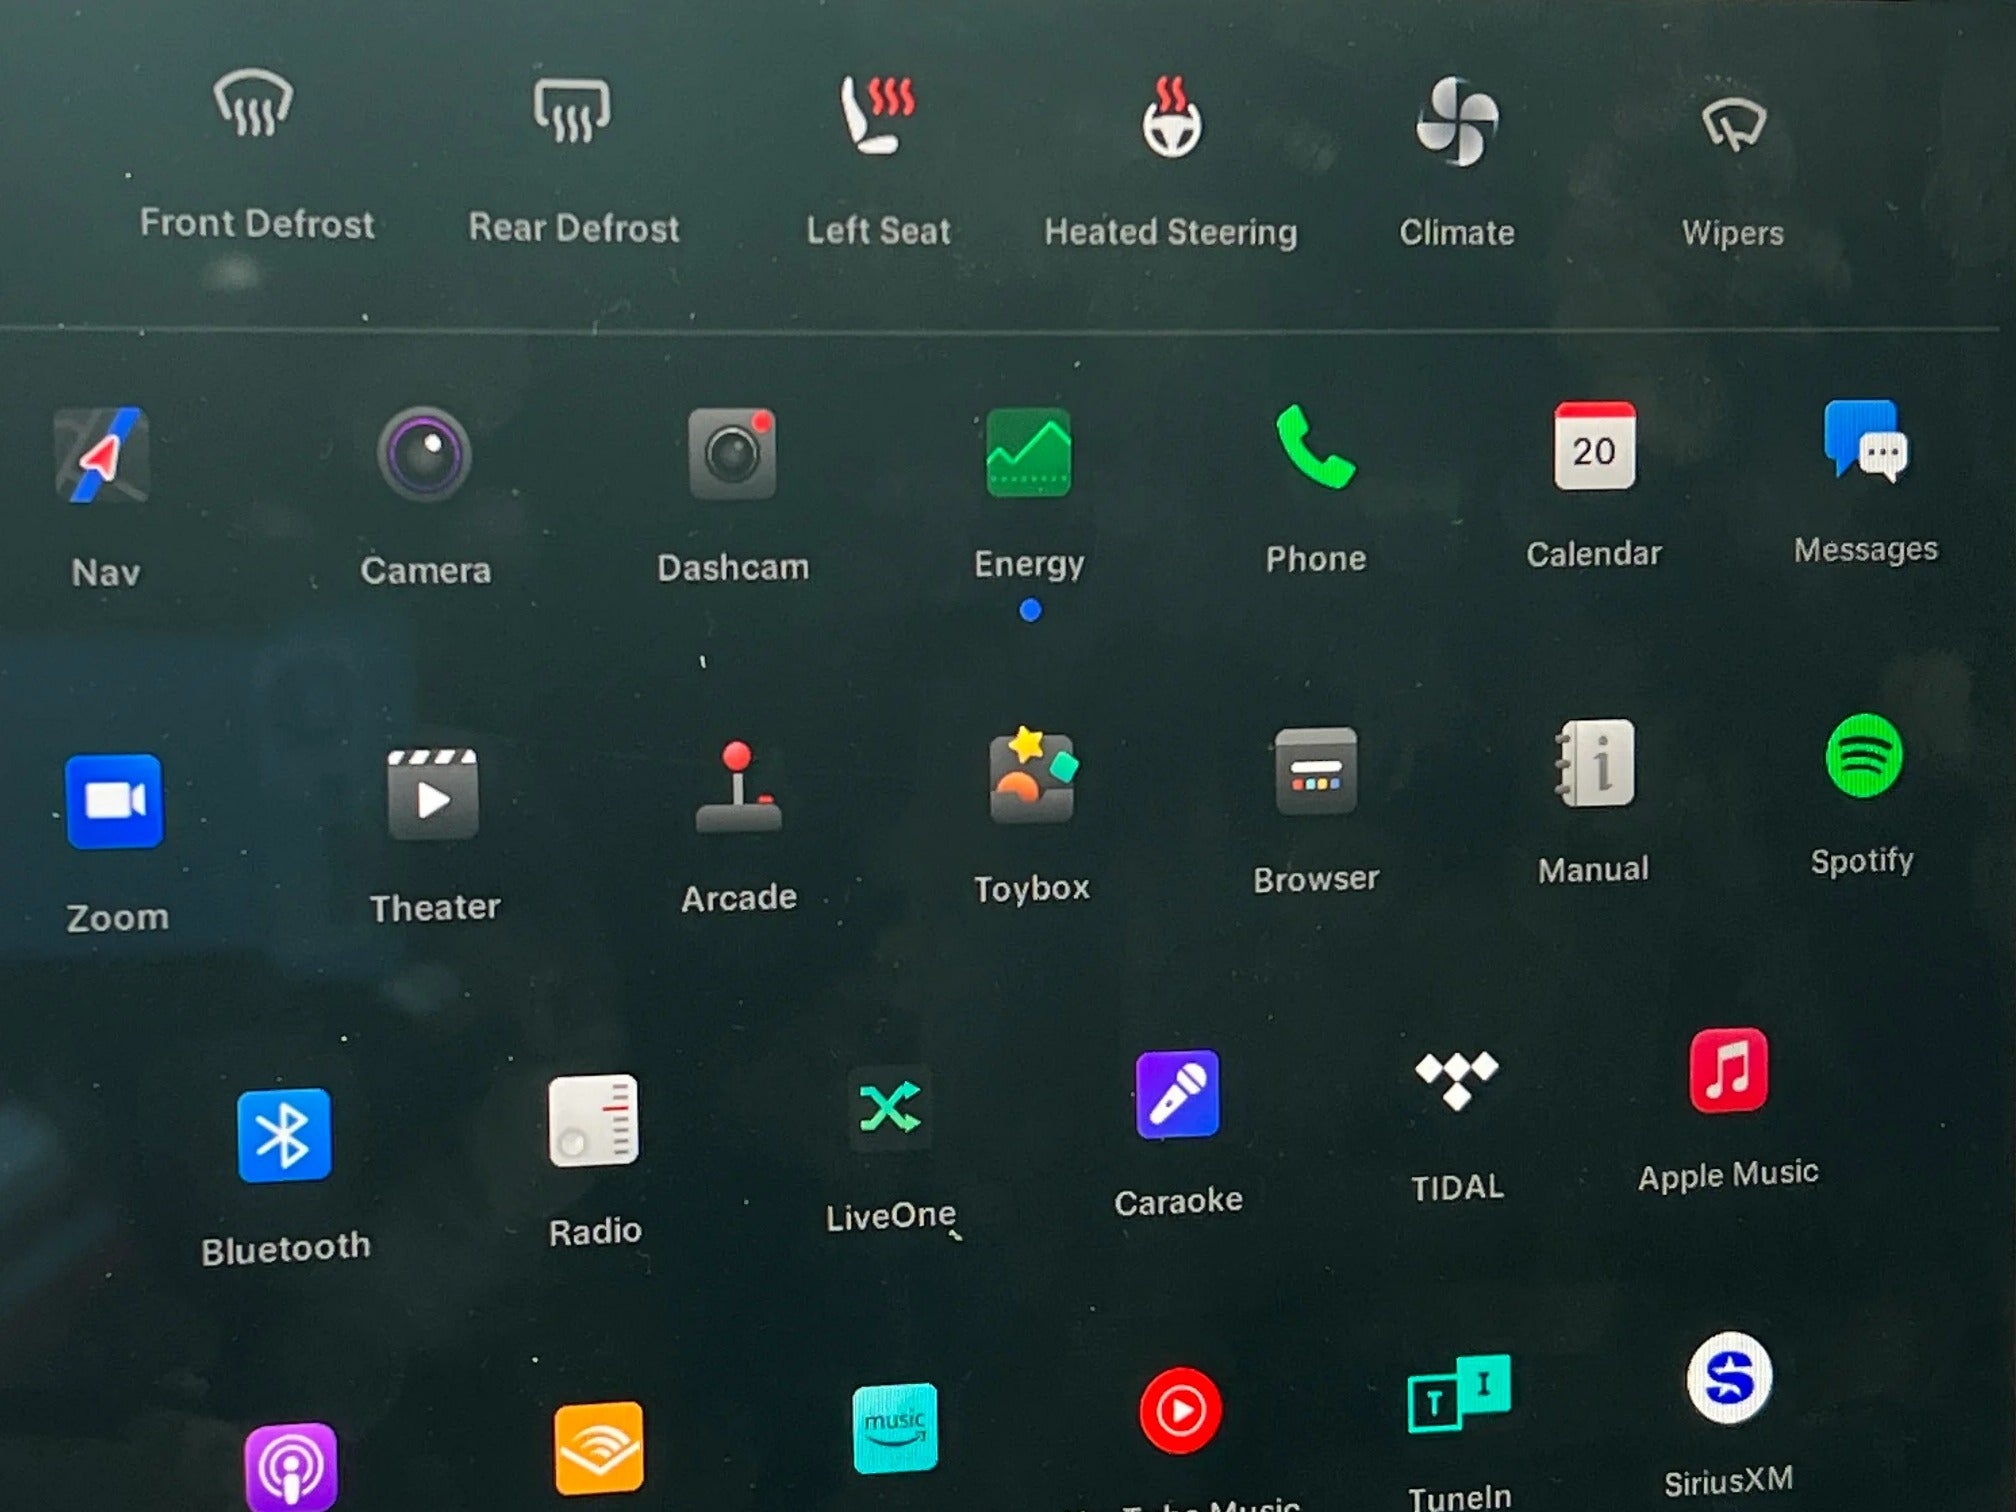Open the Radio app
2016x1512 pixels.
(x=593, y=1121)
